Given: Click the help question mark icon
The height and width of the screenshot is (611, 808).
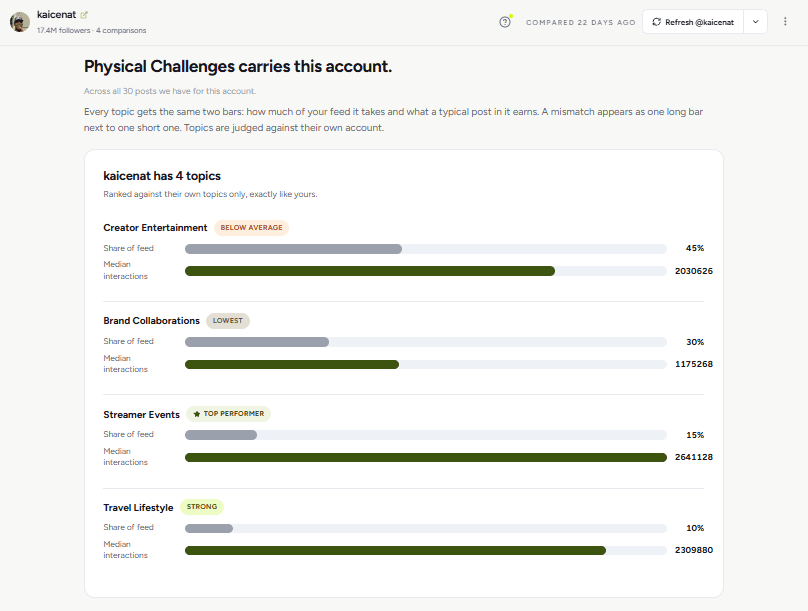Looking at the screenshot, I should click(x=505, y=22).
